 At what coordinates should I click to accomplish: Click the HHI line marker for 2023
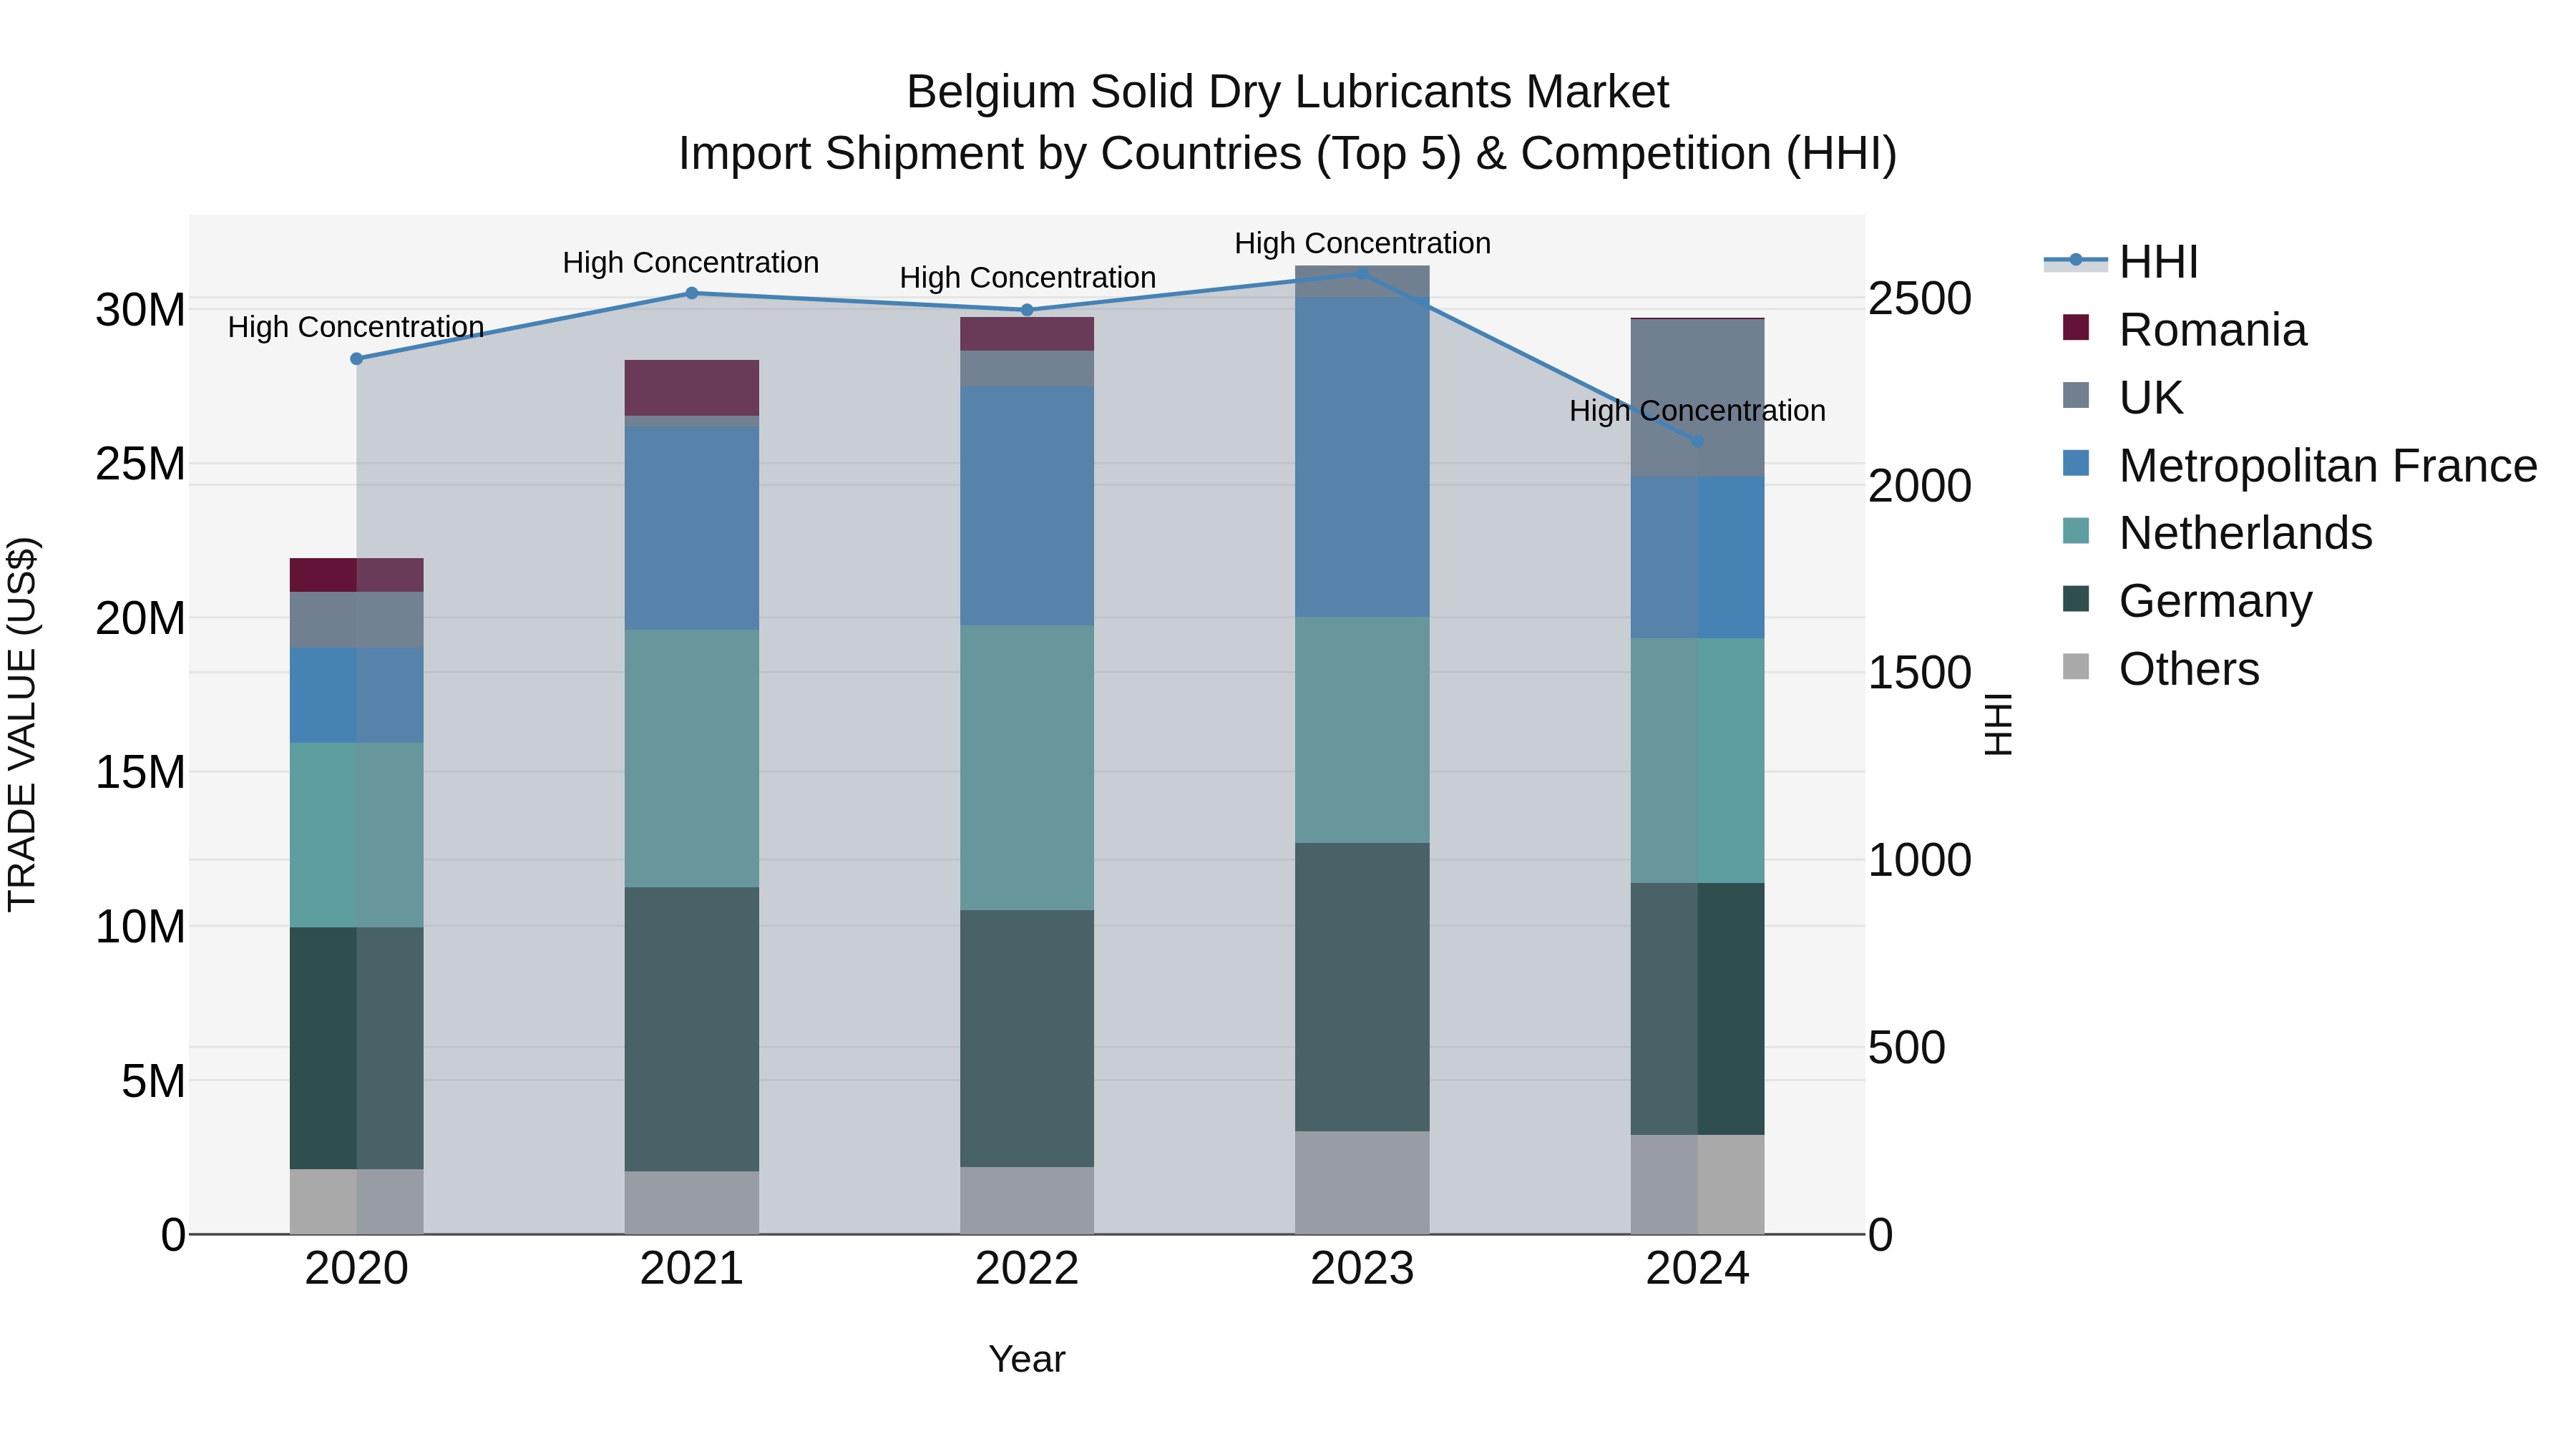tap(1362, 273)
